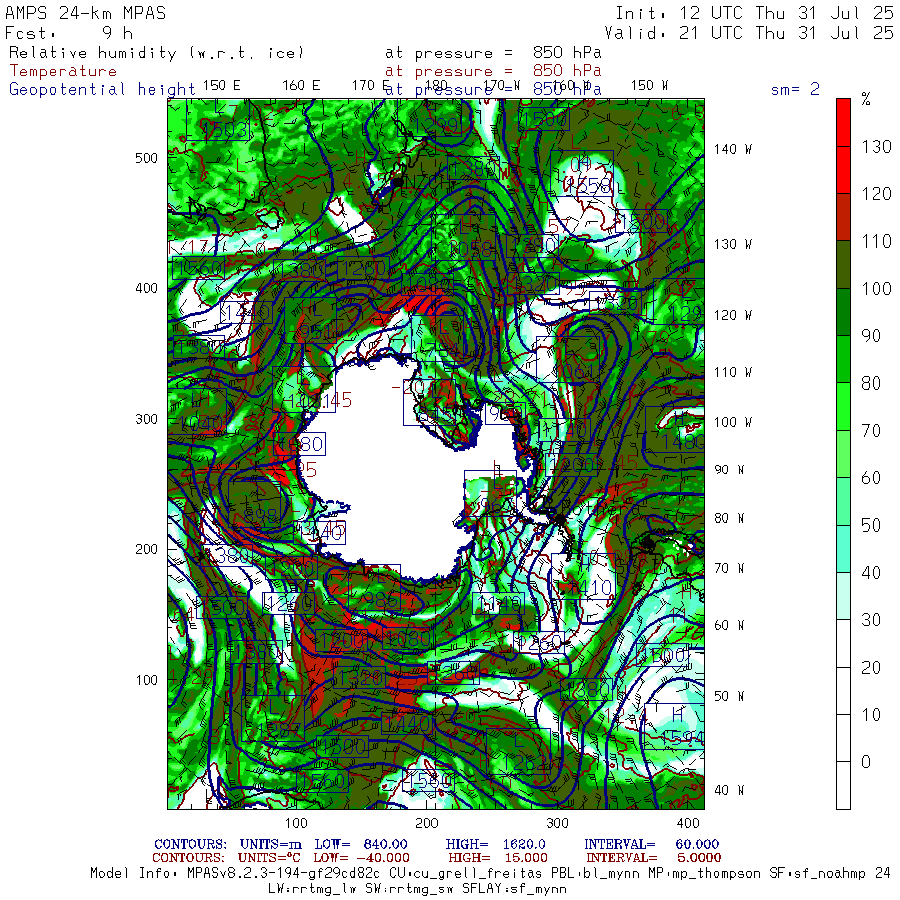Click the 'sm= 2' smoothing label
The width and height of the screenshot is (900, 900).
tap(795, 89)
